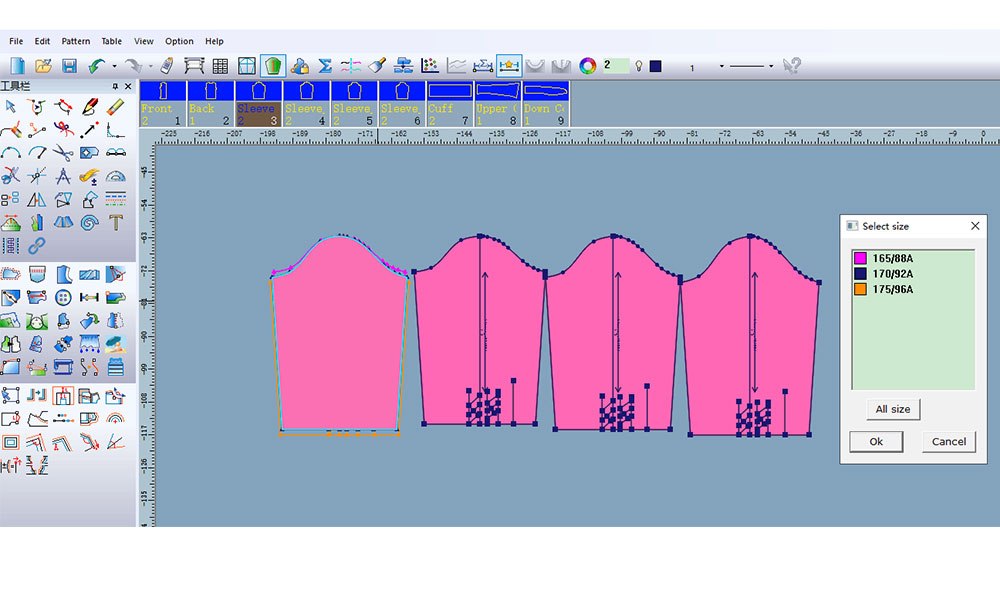Viewport: 1000px width, 600px height.
Task: Toggle the auto-hide pin on the 工具栏 panel
Action: (x=113, y=86)
